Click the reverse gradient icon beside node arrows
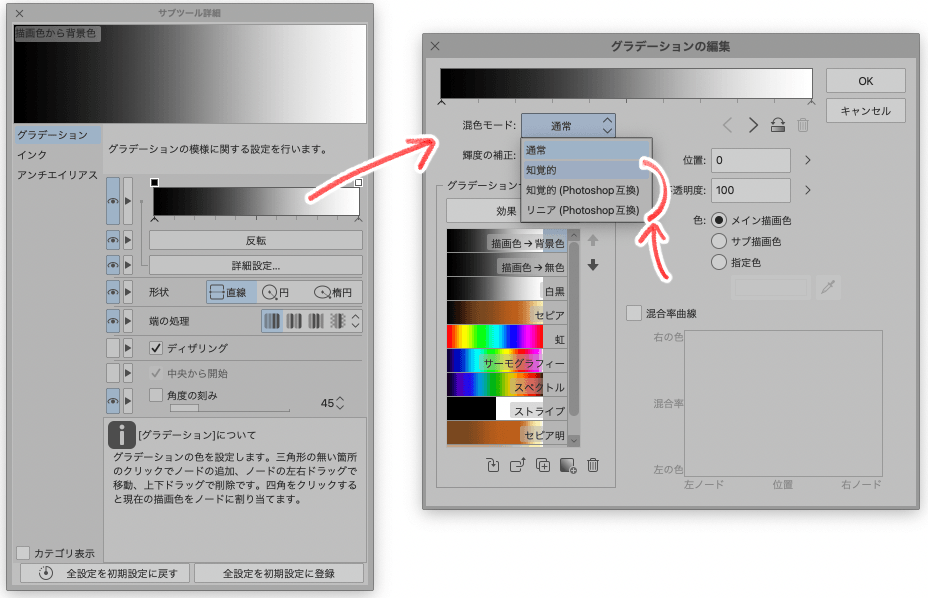The width and height of the screenshot is (928, 598). point(778,125)
